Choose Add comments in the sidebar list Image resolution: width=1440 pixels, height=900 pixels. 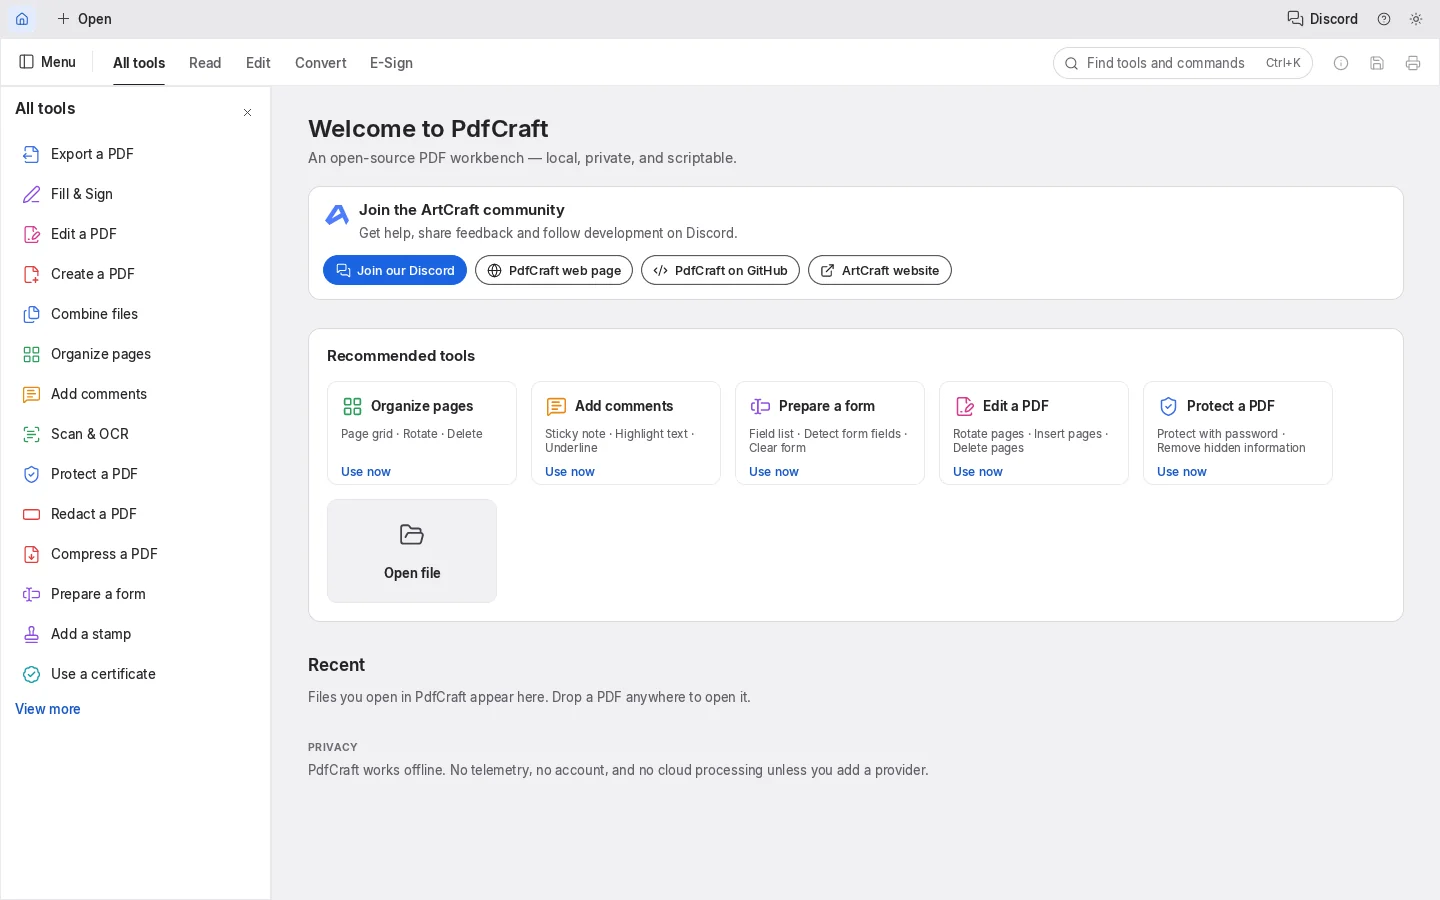tap(135, 394)
